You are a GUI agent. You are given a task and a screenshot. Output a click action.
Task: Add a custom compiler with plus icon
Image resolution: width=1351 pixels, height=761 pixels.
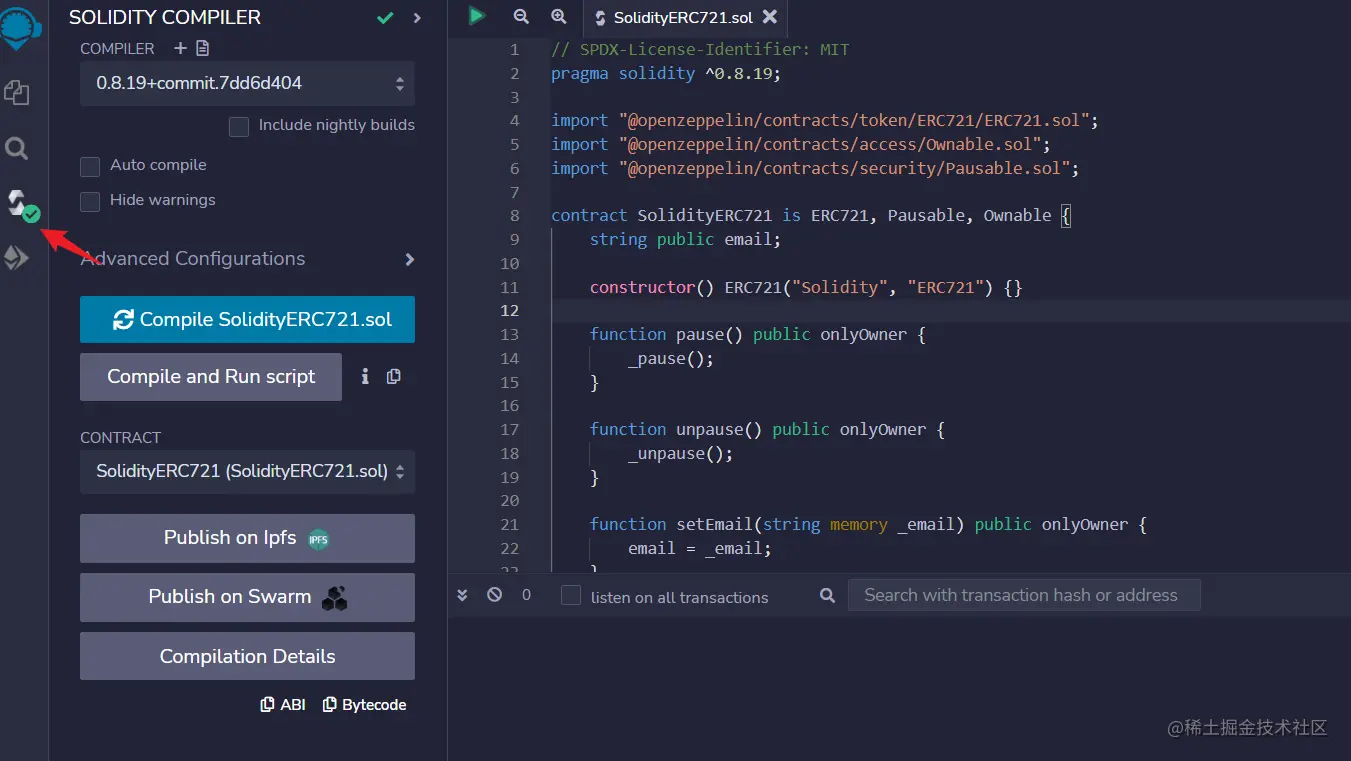click(180, 48)
